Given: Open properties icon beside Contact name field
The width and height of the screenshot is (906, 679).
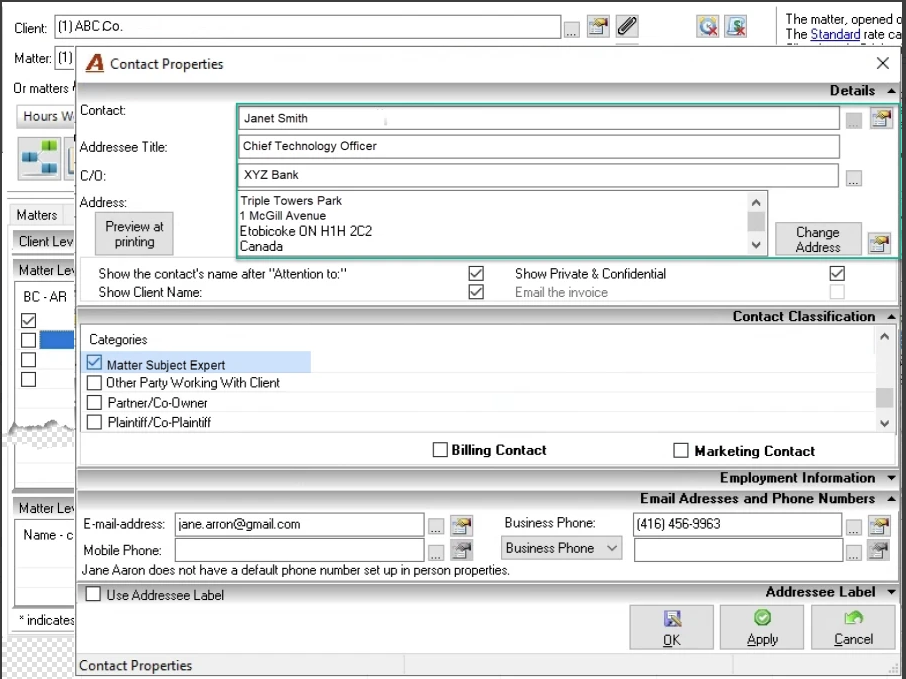Looking at the screenshot, I should tap(881, 118).
